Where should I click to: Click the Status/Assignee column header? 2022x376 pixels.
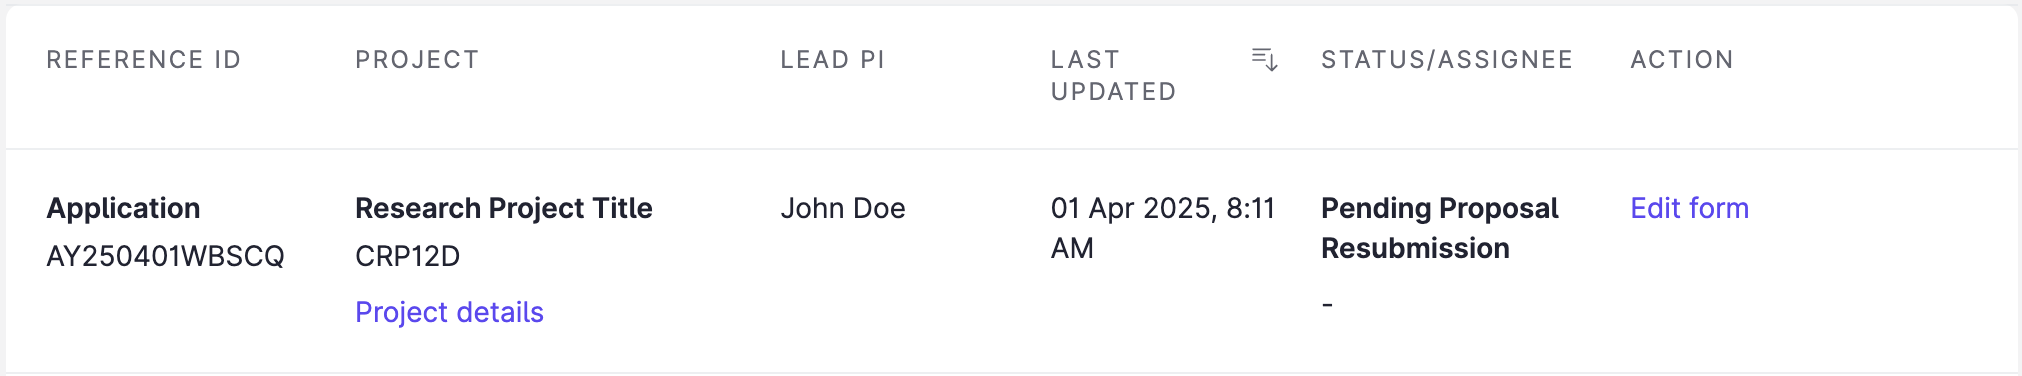click(x=1447, y=60)
